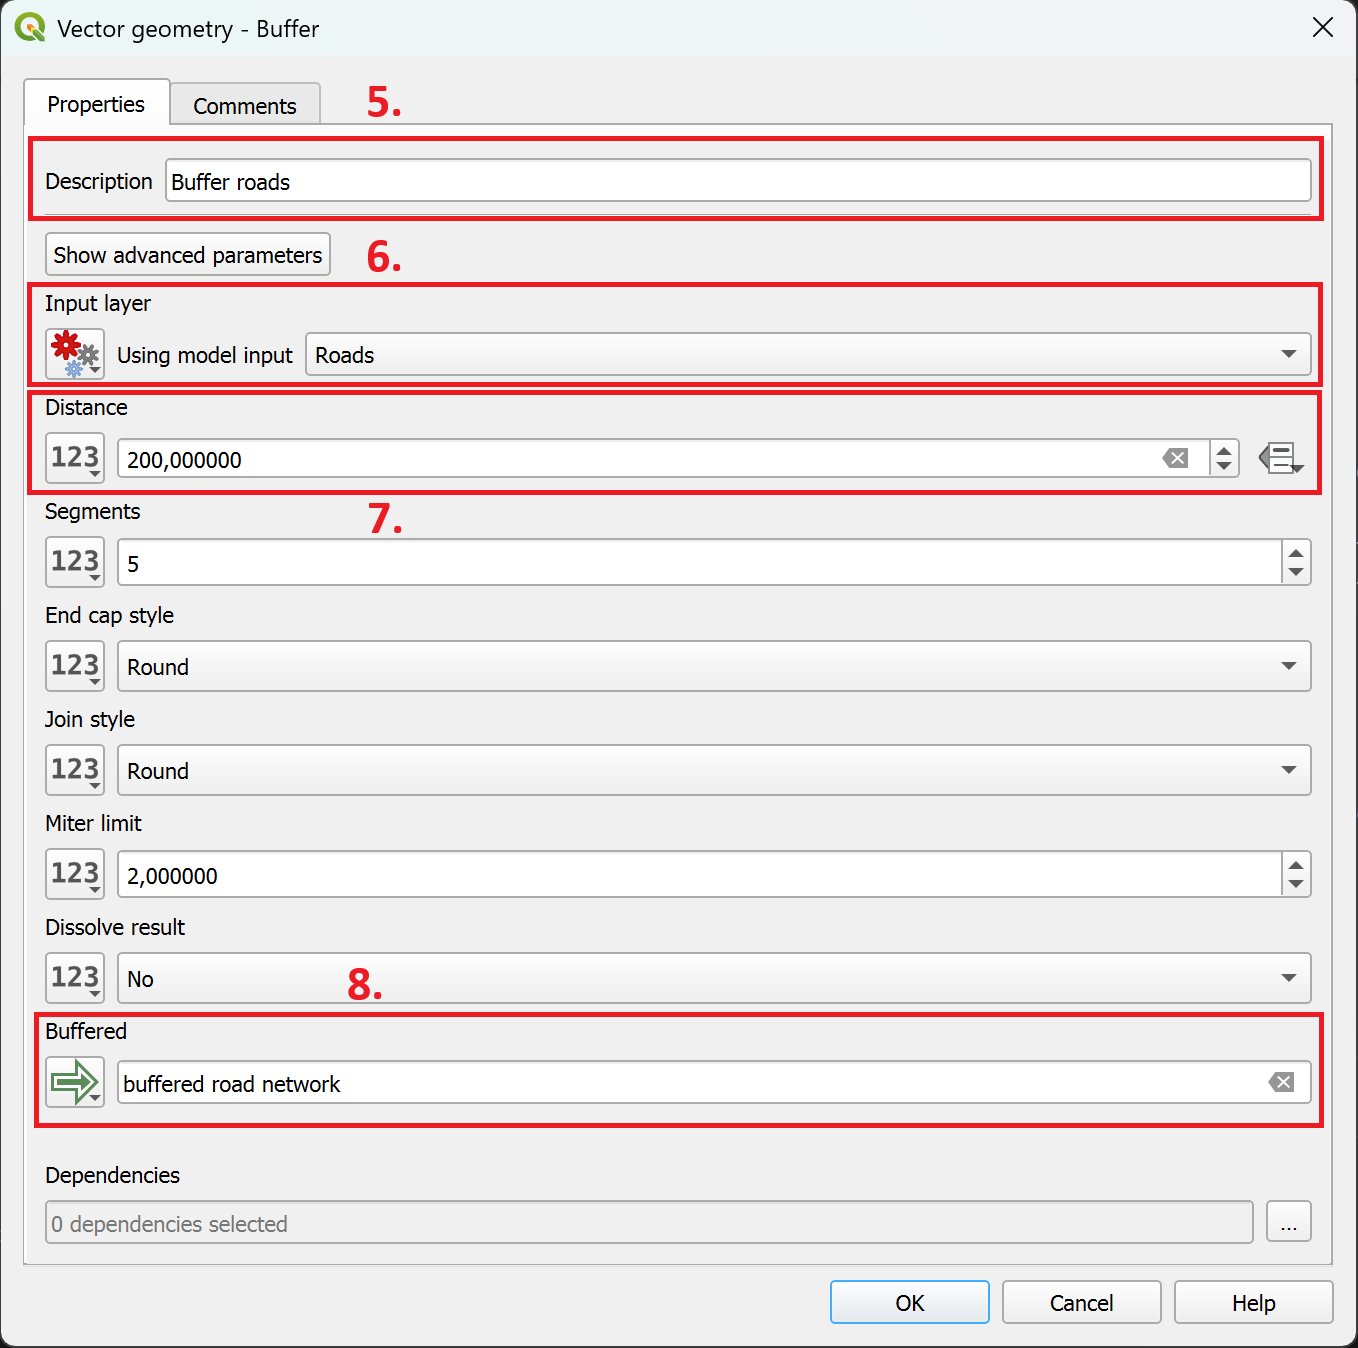Click the Distance value type icon
The height and width of the screenshot is (1348, 1358).
click(74, 458)
